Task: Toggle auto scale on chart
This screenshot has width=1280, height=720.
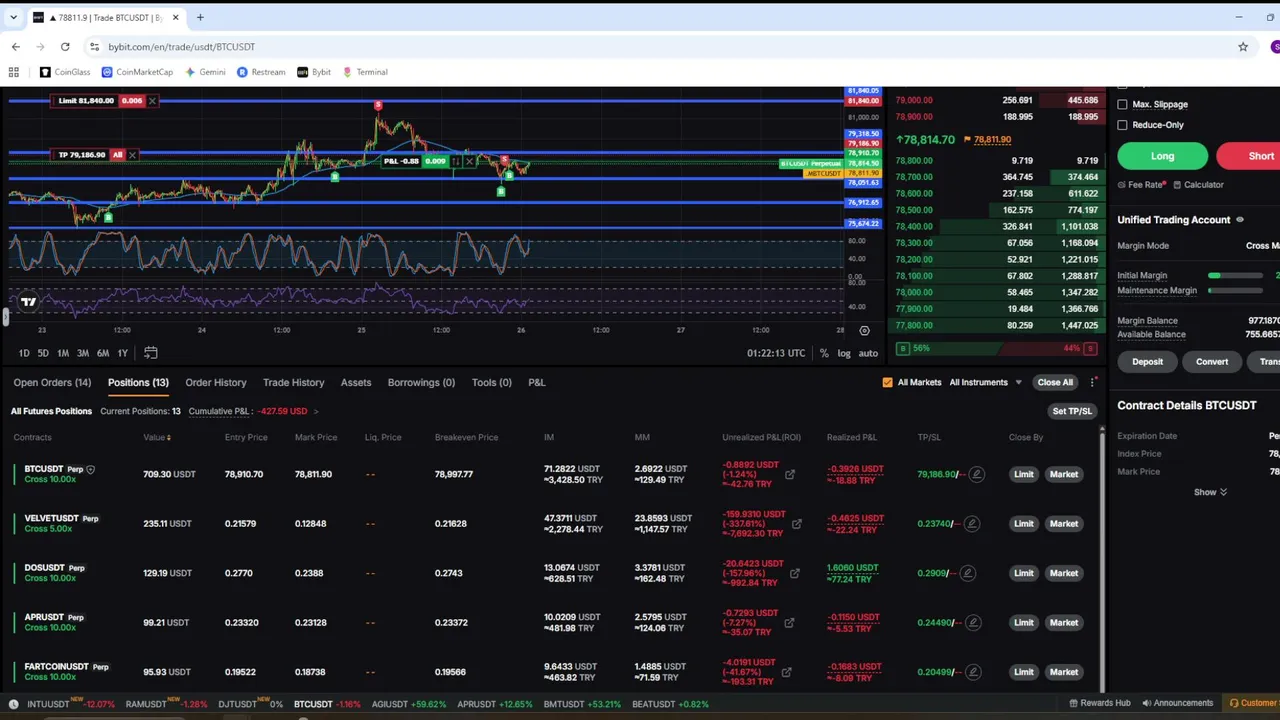Action: pos(868,353)
